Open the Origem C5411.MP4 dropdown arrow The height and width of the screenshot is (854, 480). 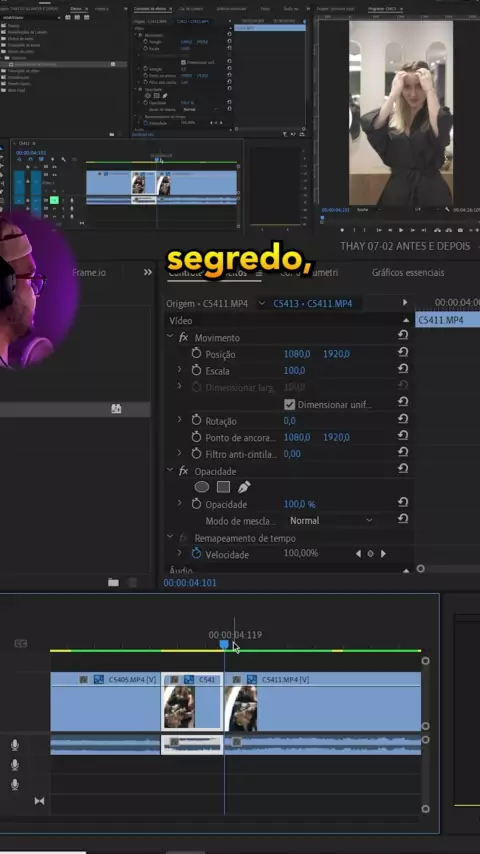tap(262, 303)
